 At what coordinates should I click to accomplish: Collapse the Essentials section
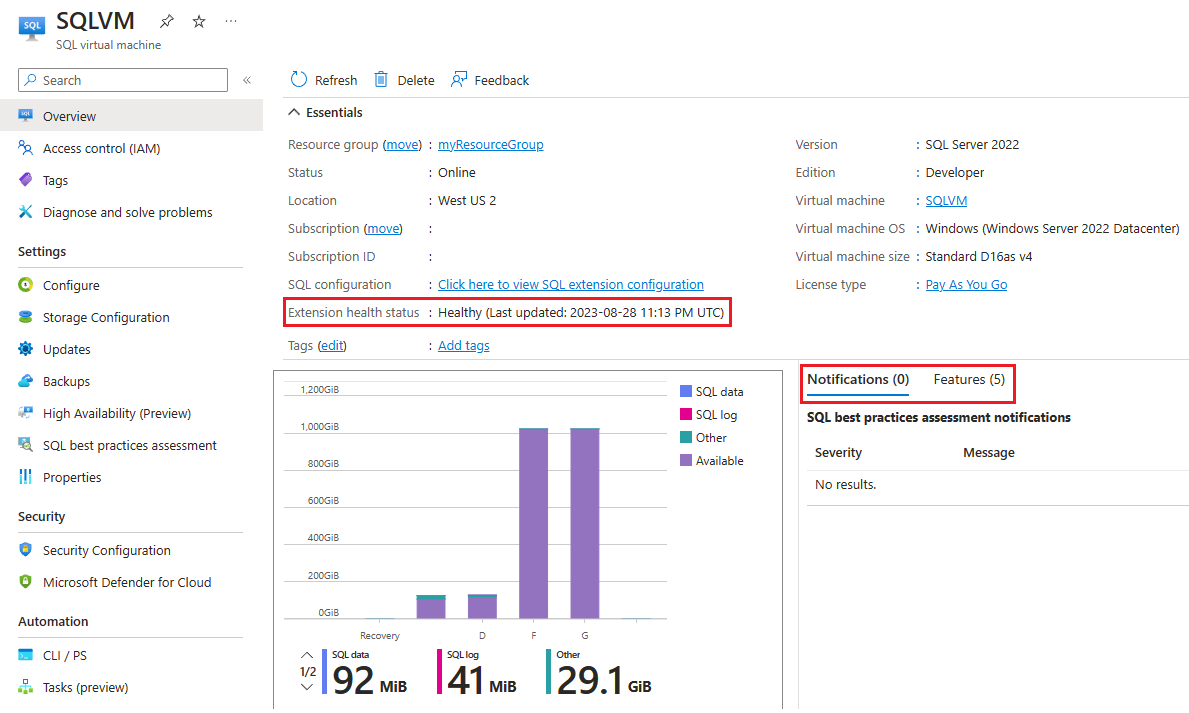[294, 113]
